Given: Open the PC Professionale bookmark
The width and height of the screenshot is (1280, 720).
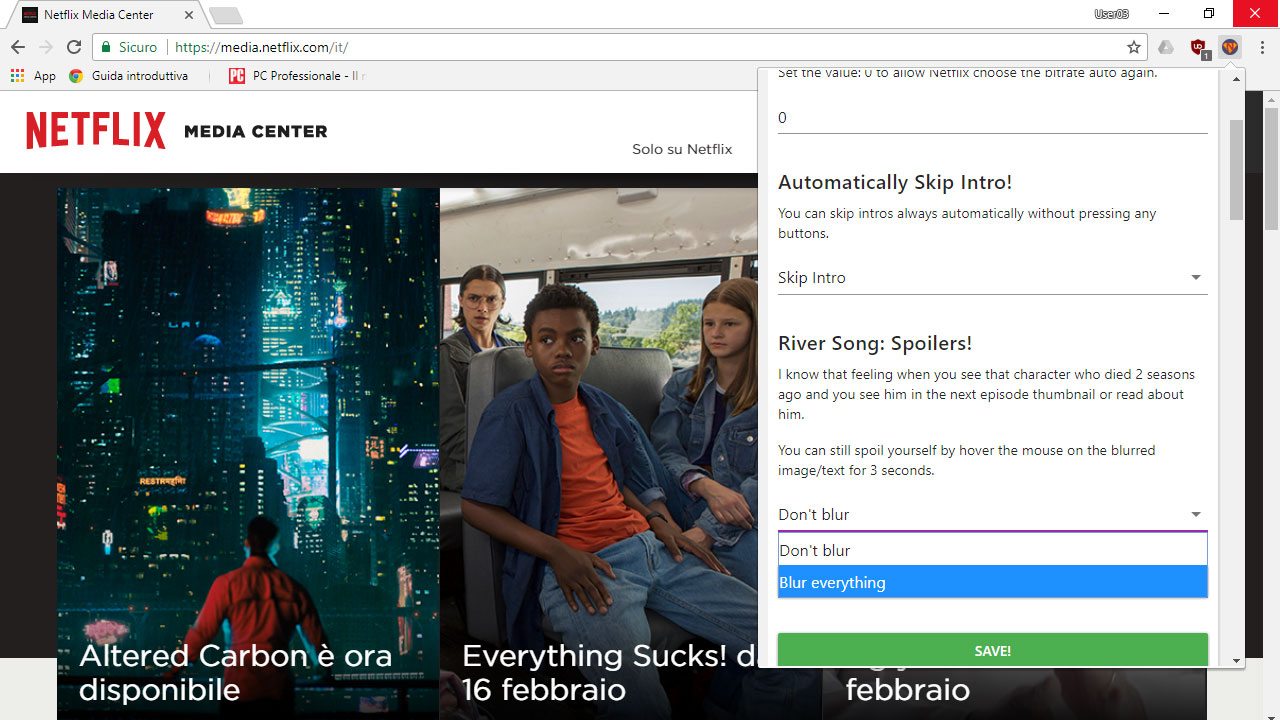Looking at the screenshot, I should coord(298,76).
